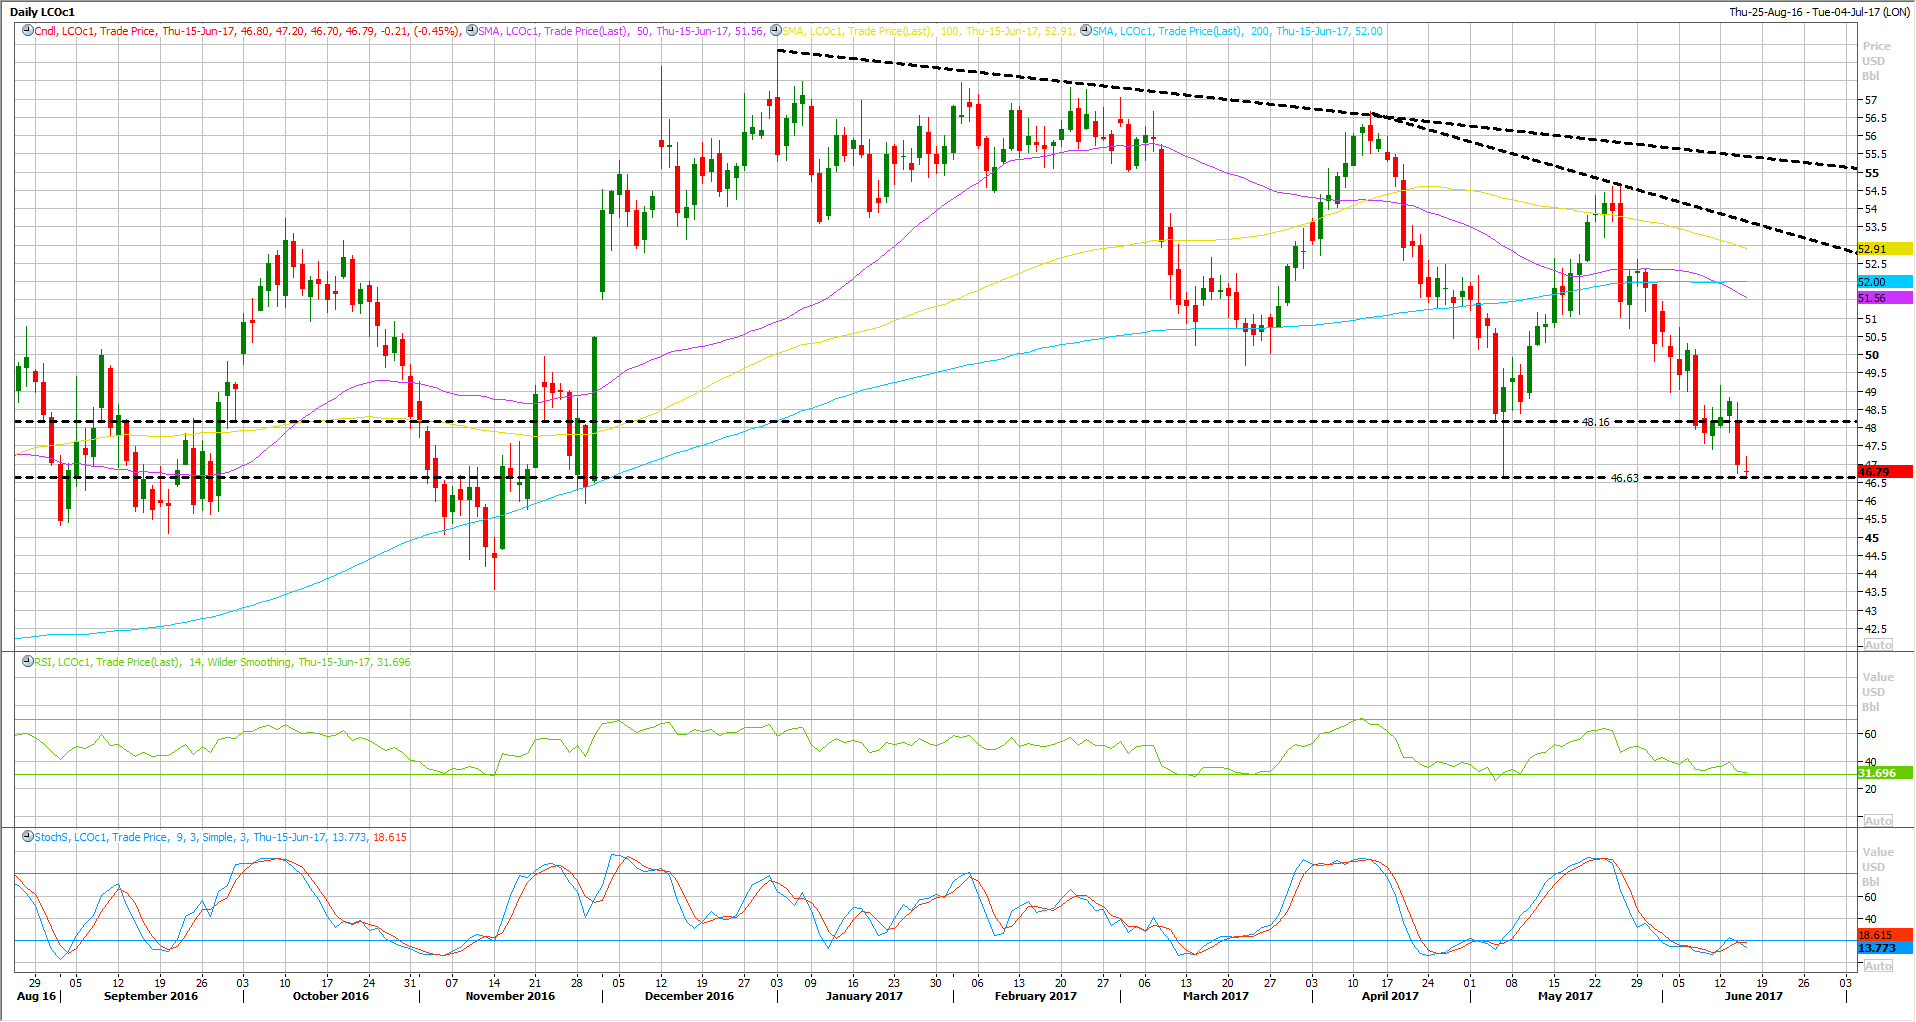Click the Aug 16 month label
1916x1022 pixels.
point(37,996)
